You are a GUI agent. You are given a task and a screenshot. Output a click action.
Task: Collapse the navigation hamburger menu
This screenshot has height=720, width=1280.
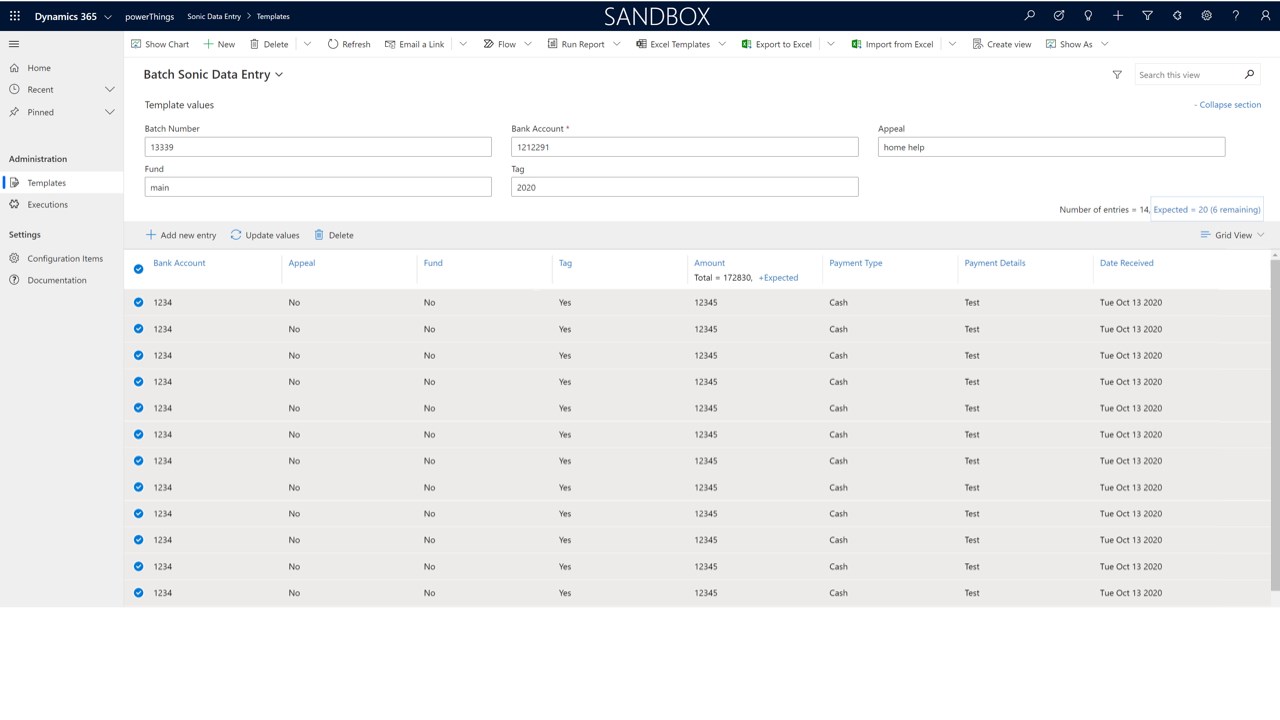[14, 44]
